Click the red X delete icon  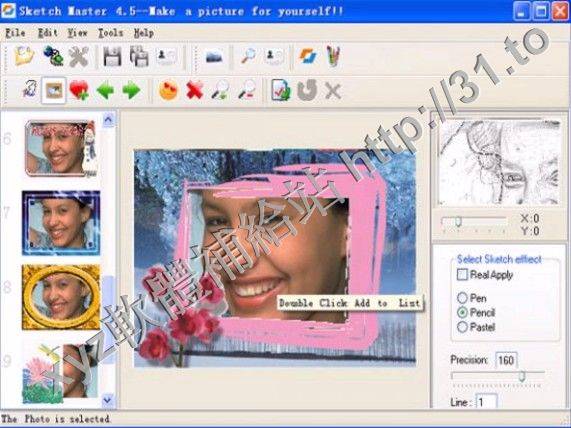point(195,90)
